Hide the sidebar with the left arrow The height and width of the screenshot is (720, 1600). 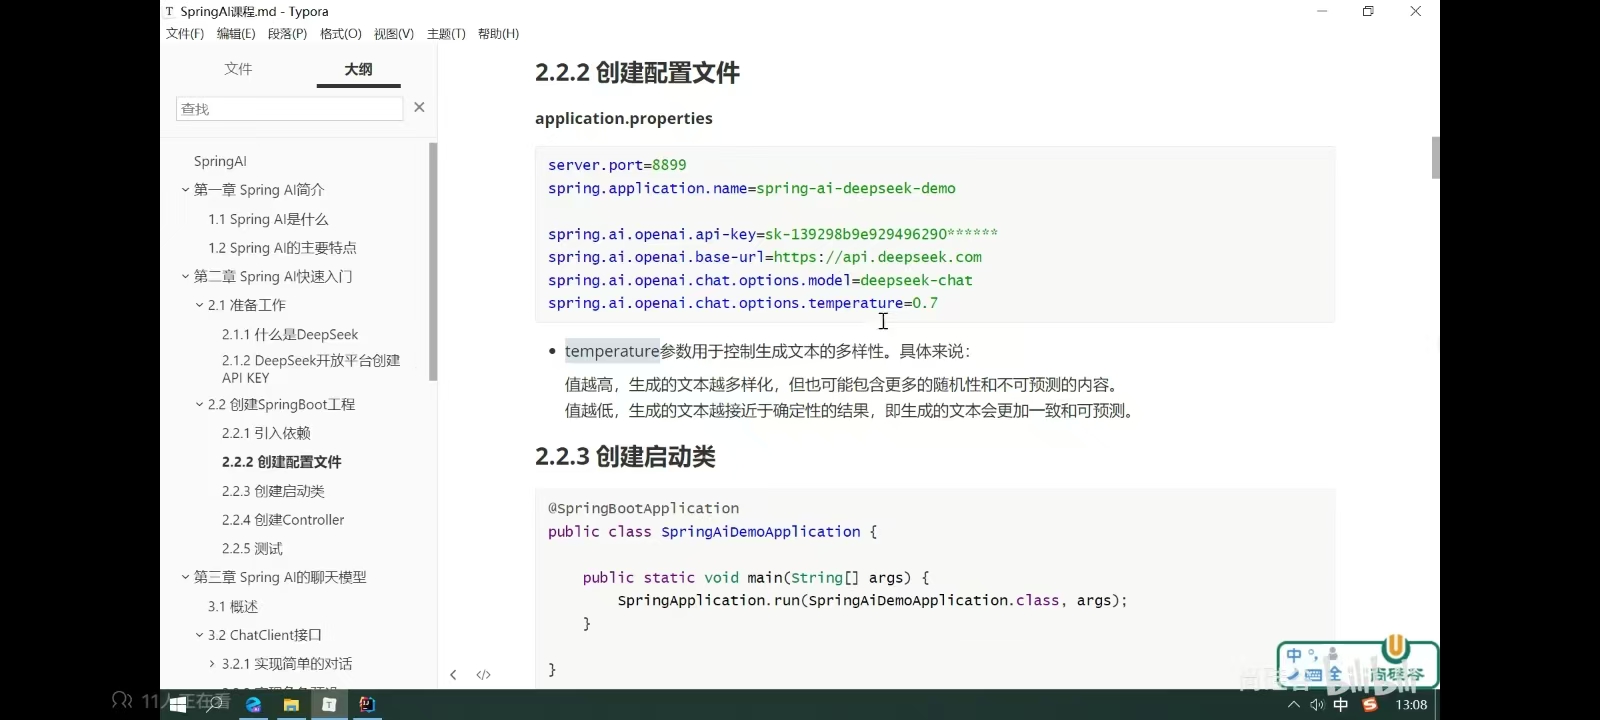(453, 675)
